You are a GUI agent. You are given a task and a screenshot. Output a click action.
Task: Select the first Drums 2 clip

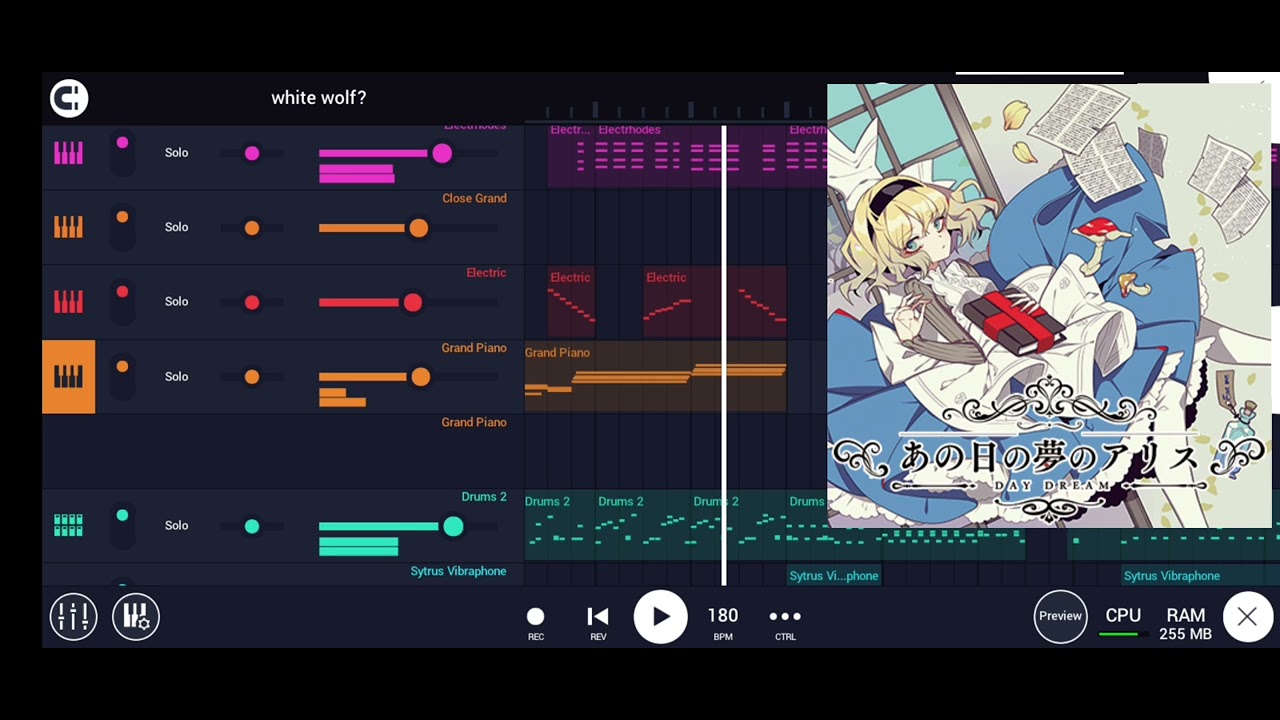560,526
